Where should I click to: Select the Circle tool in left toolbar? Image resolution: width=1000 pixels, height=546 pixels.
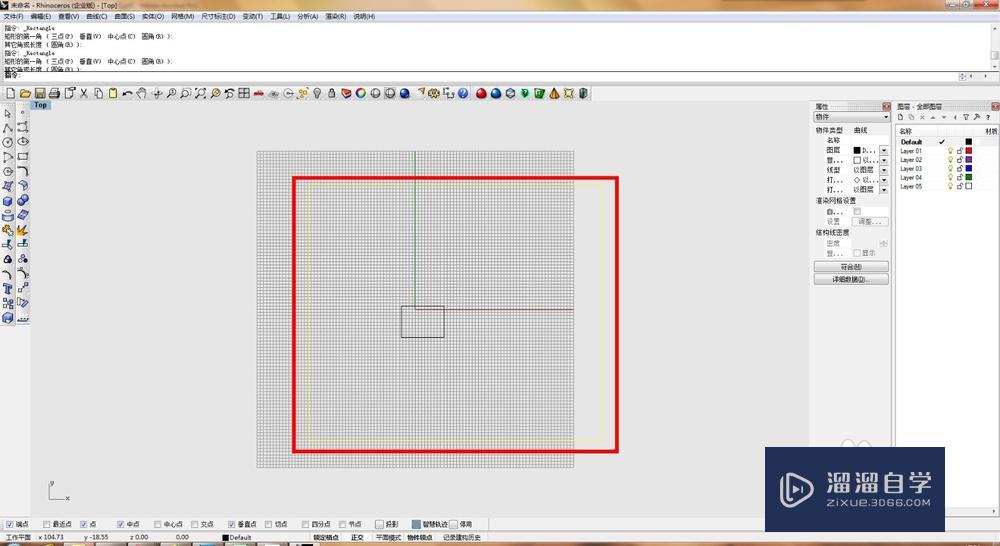8,142
